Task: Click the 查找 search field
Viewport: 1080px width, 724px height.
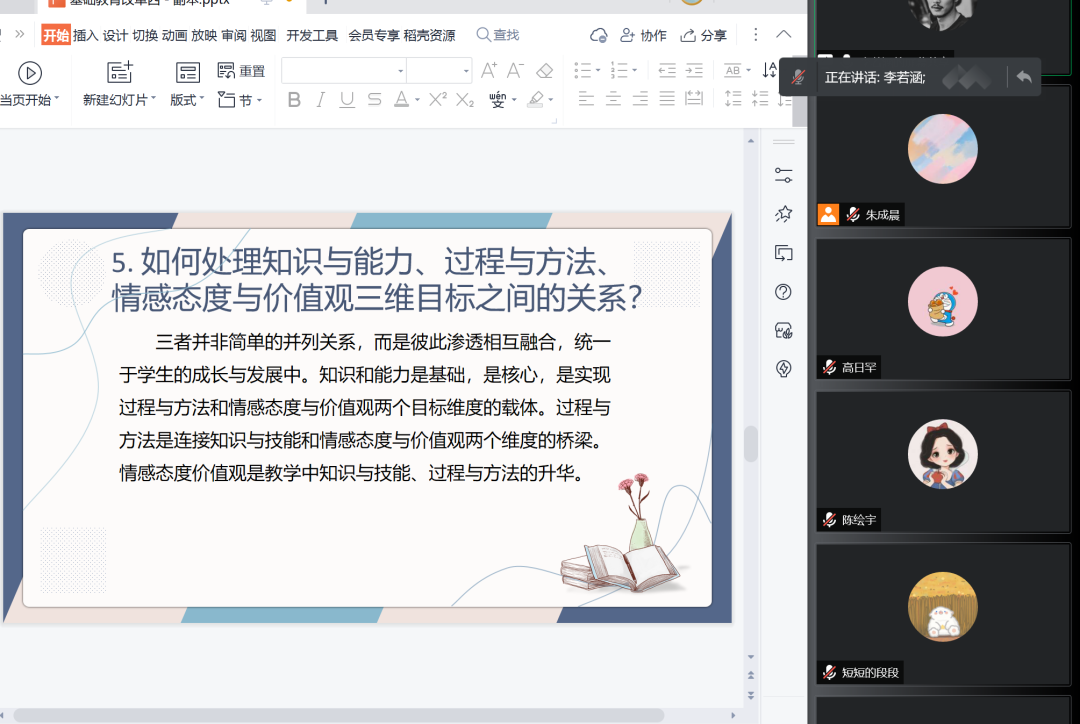Action: (x=498, y=35)
